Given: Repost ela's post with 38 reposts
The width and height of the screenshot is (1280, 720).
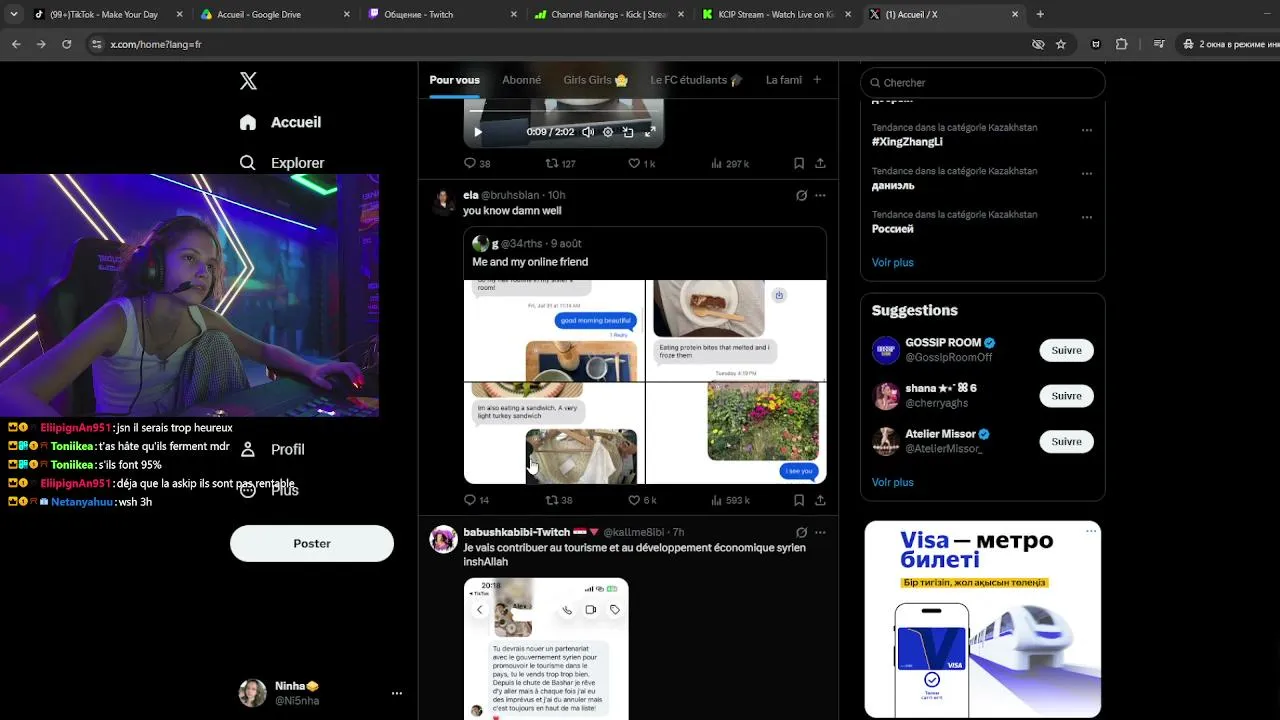Looking at the screenshot, I should pos(559,500).
